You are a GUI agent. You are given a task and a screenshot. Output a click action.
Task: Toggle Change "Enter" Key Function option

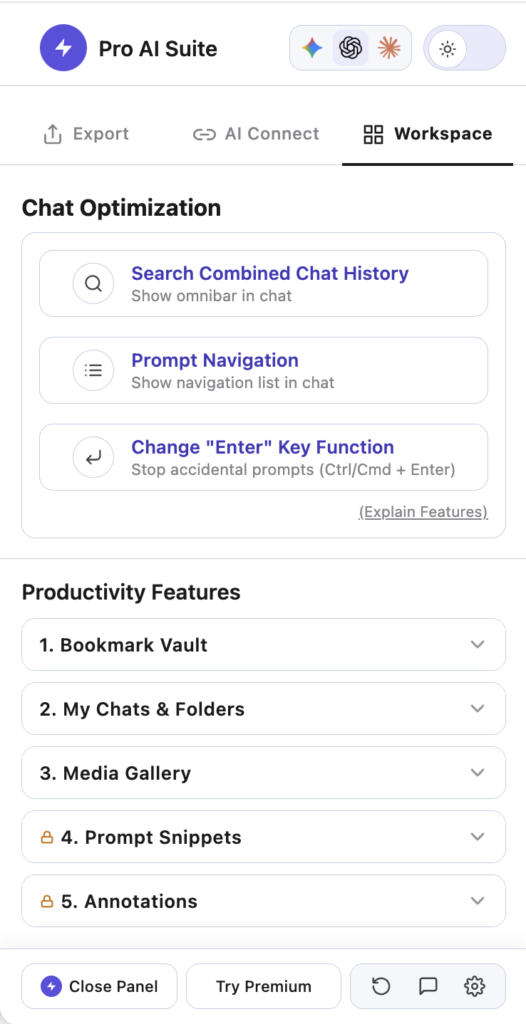pyautogui.click(x=263, y=457)
